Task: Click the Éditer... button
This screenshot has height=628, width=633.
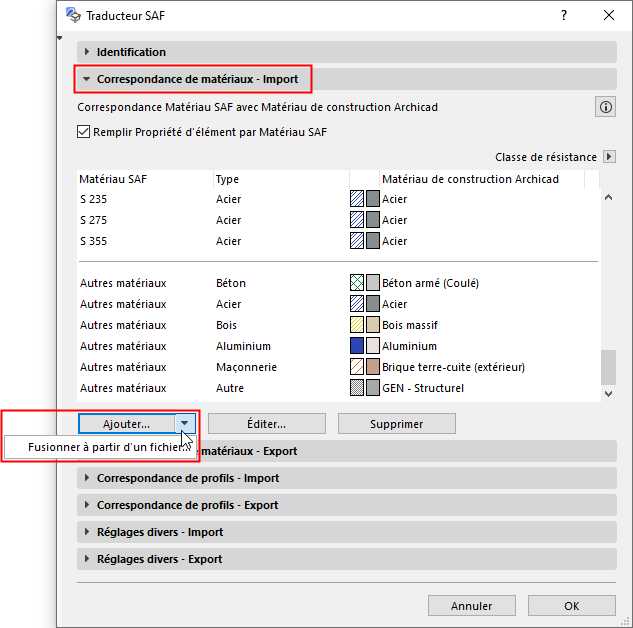Action: (266, 424)
